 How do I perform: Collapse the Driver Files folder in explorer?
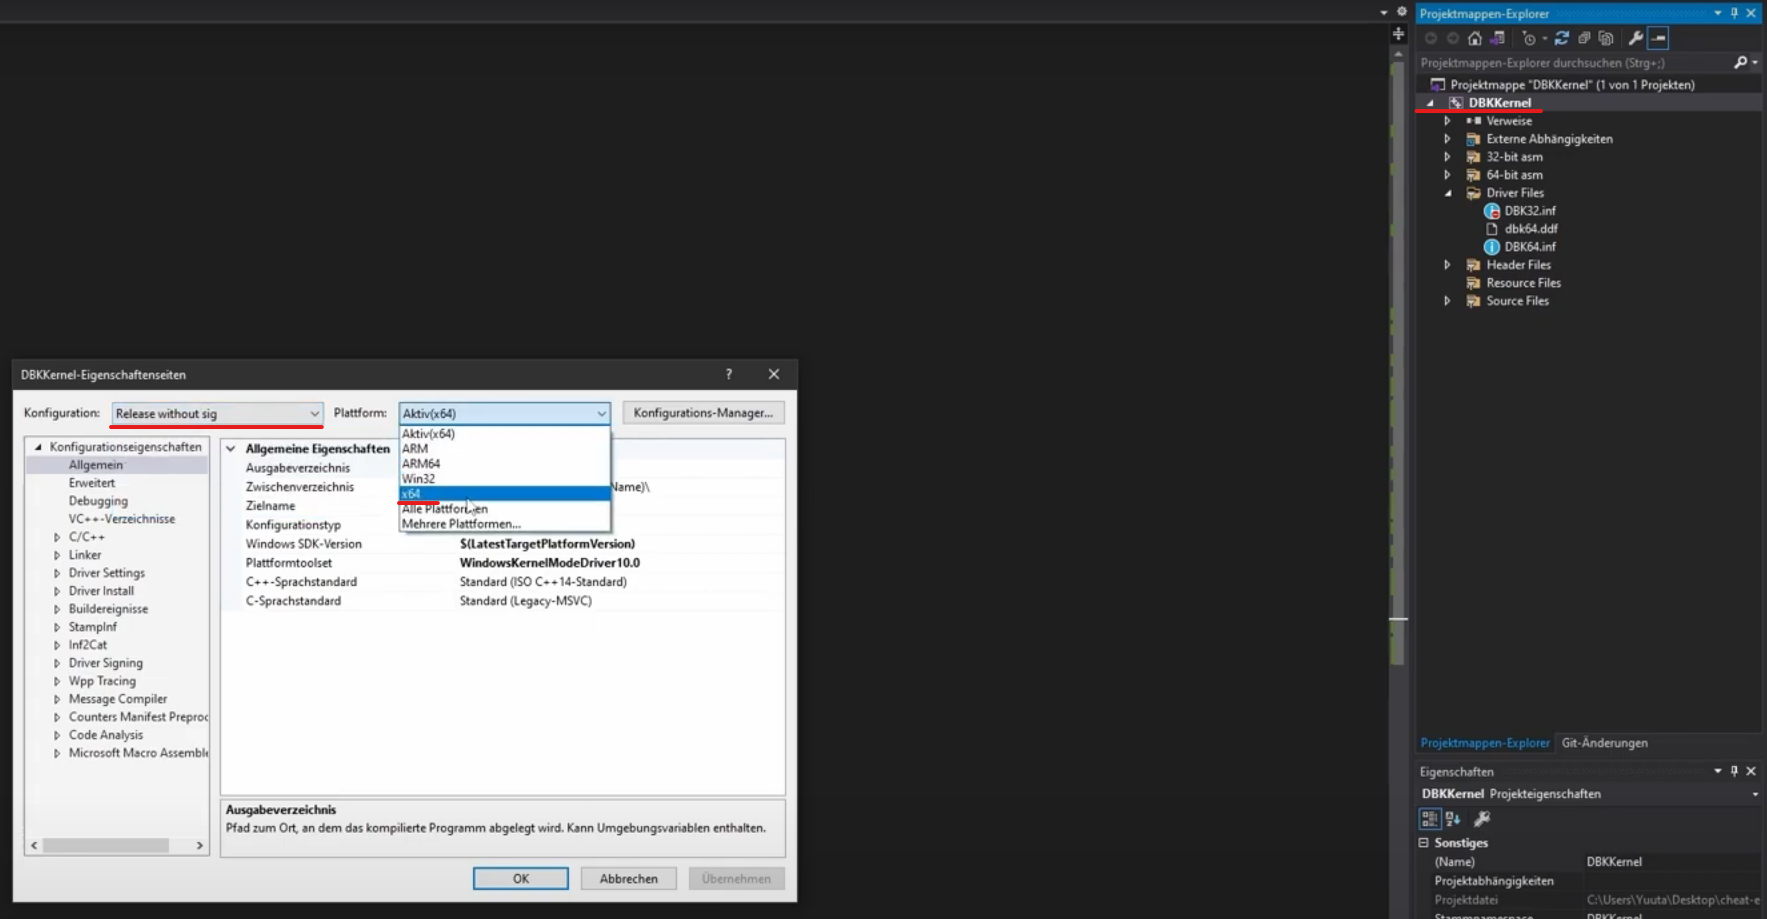[x=1447, y=193]
